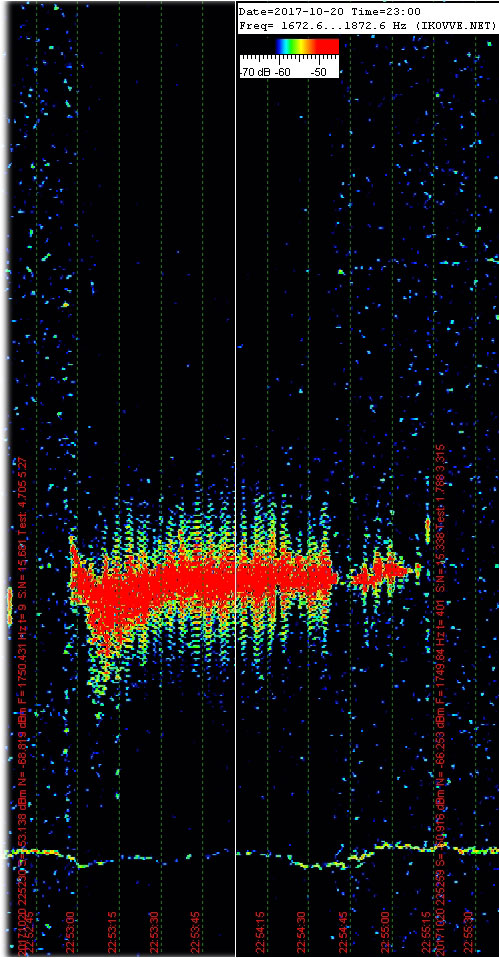
Task: Click the white vertical divider line
Action: (235, 479)
